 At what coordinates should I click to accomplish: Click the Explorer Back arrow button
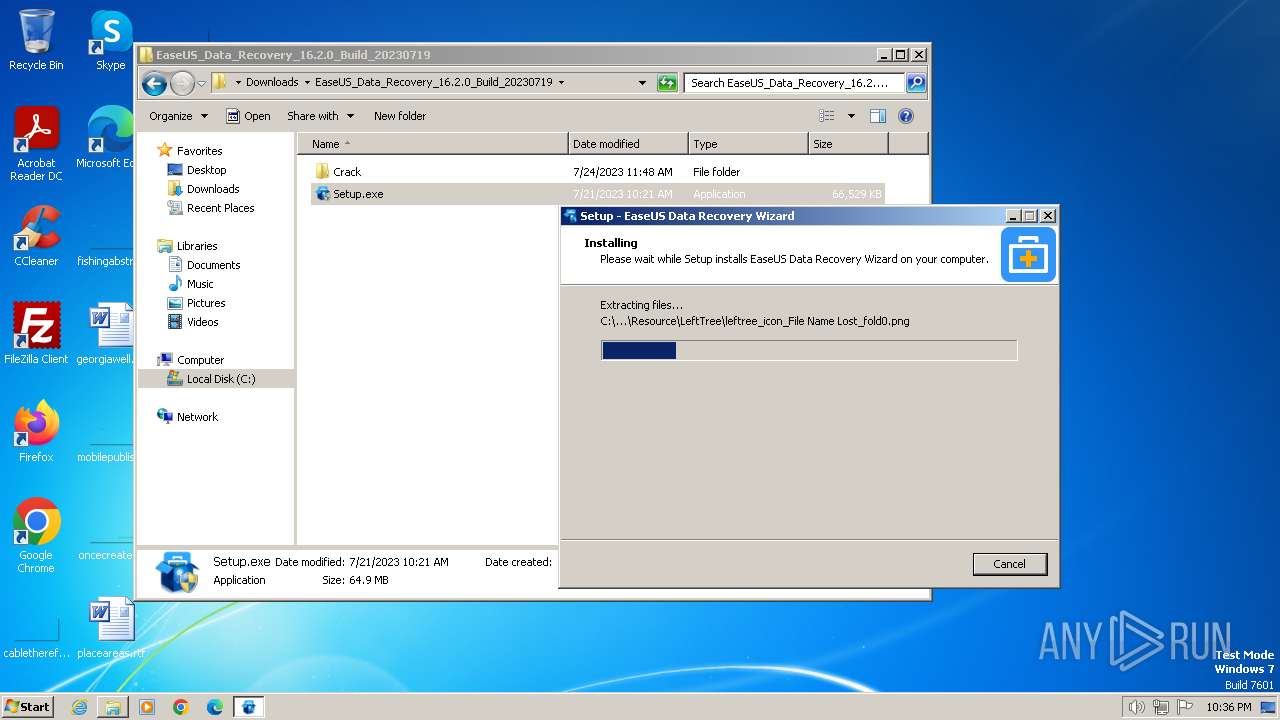tap(154, 83)
